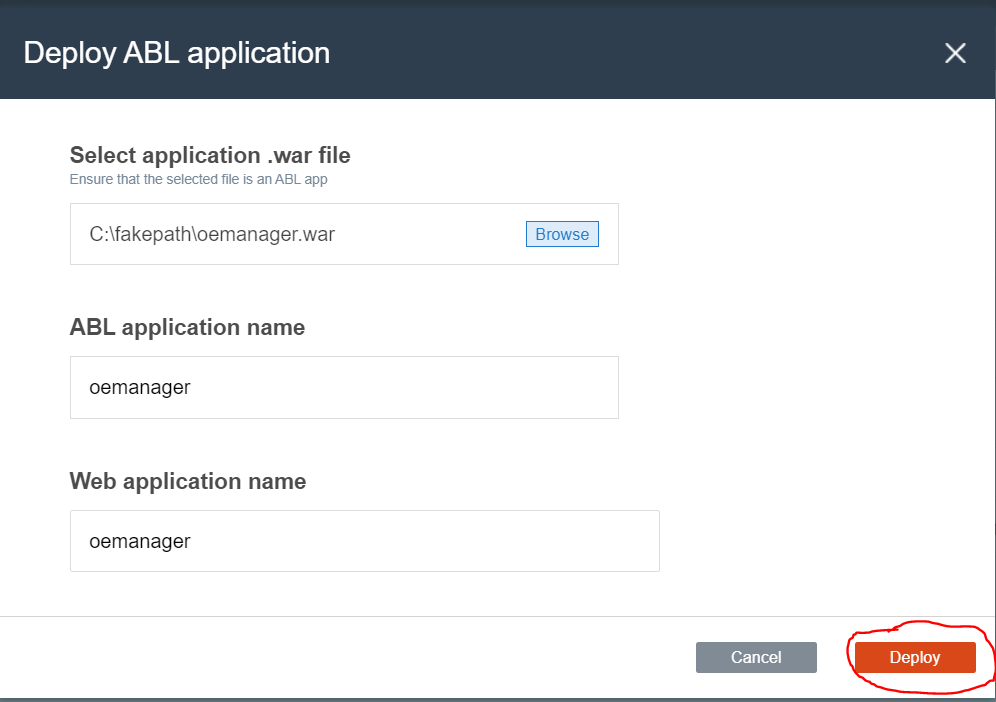The width and height of the screenshot is (996, 702).
Task: Click the Select application .war file heading
Action: point(210,155)
